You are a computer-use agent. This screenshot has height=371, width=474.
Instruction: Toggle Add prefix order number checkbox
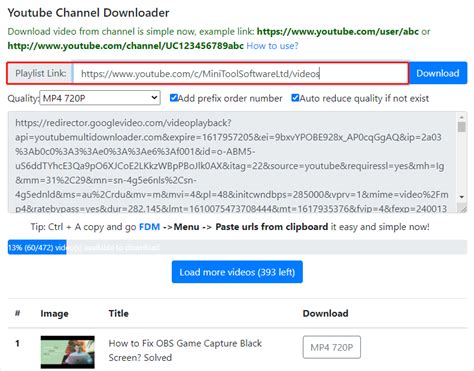(173, 98)
